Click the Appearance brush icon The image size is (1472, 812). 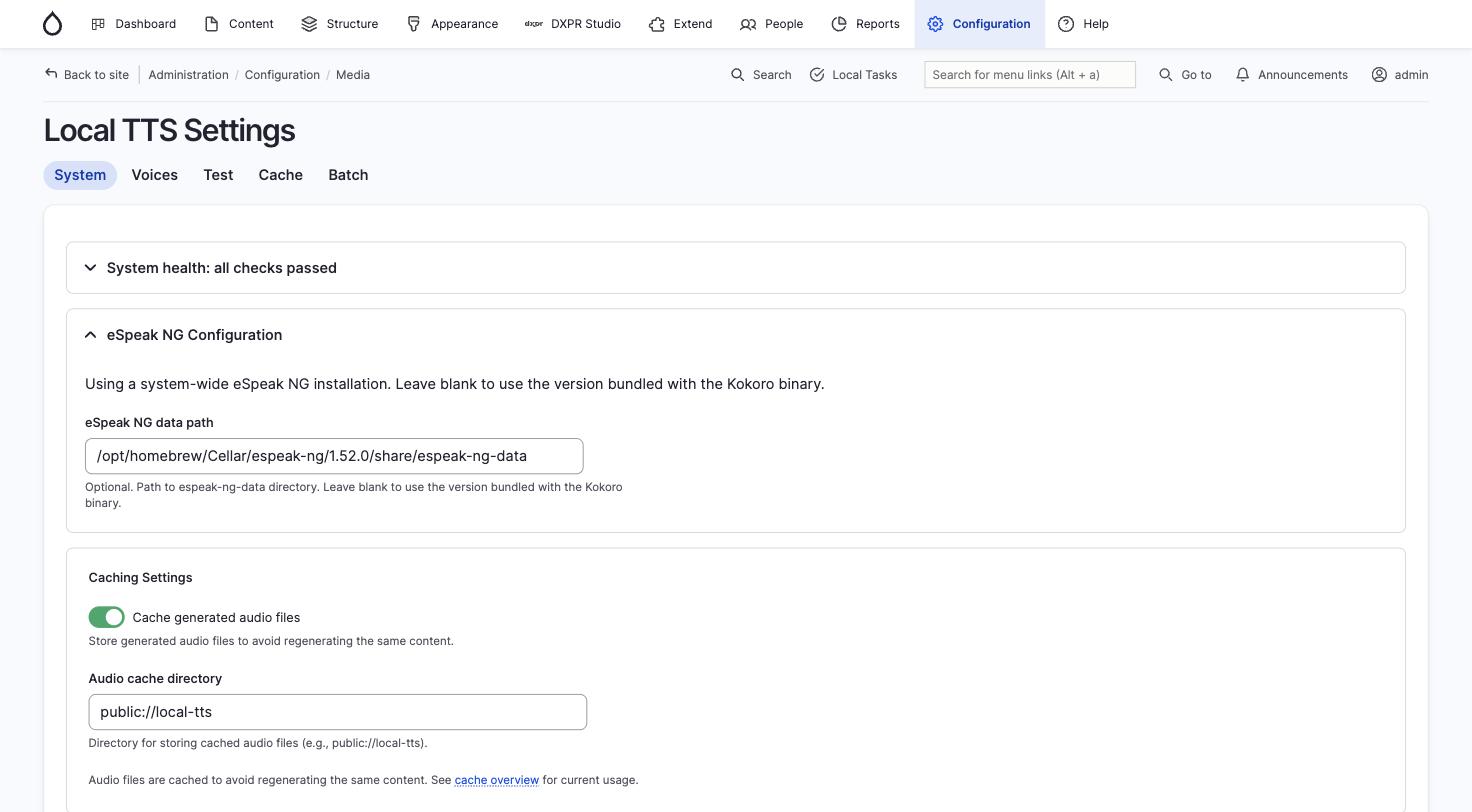pos(413,24)
